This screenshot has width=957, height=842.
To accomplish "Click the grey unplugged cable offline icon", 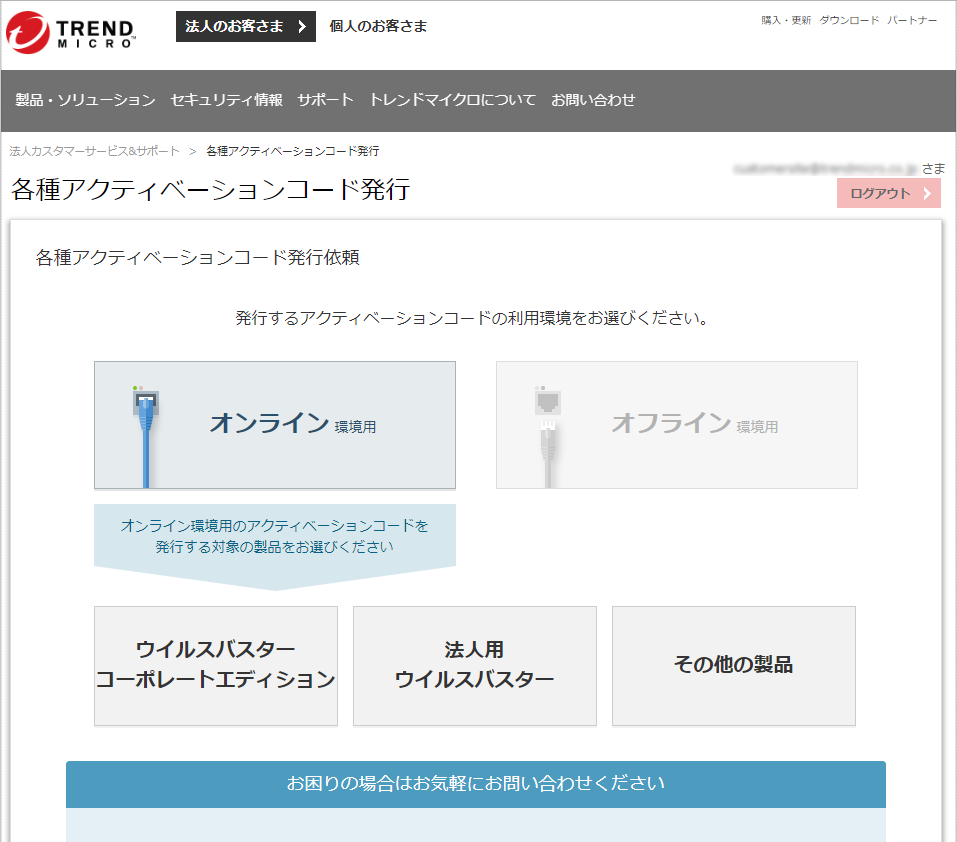I will pos(548,430).
